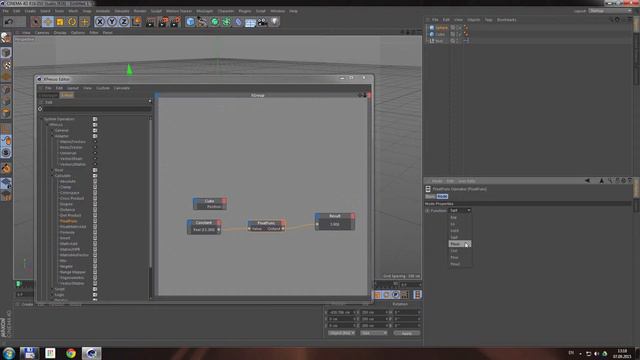
Task: Switch to Model mode cube icon
Action: click(6, 52)
